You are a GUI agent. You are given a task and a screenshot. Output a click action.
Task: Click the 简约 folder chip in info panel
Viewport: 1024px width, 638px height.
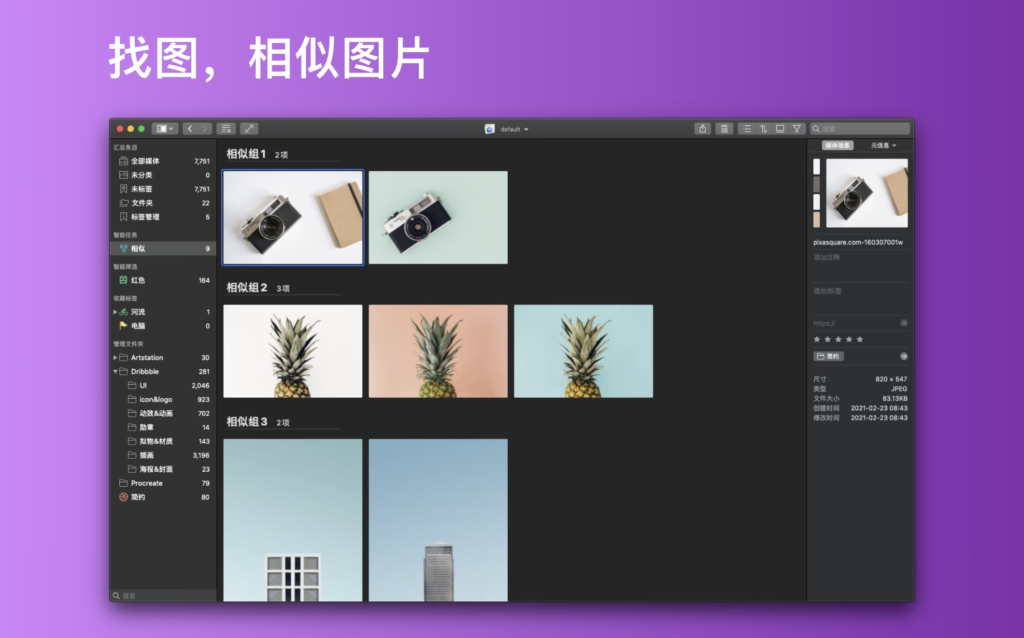(828, 356)
